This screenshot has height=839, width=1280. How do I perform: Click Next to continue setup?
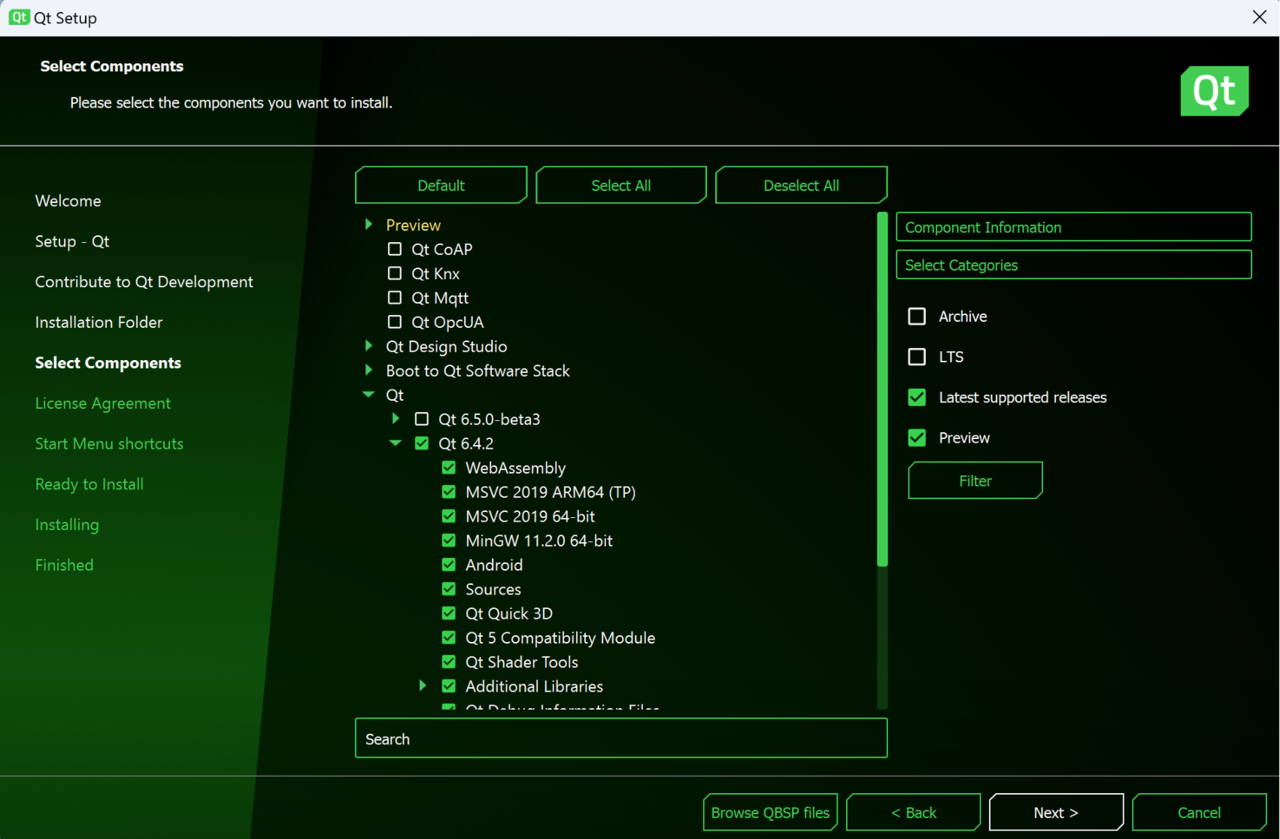1056,812
